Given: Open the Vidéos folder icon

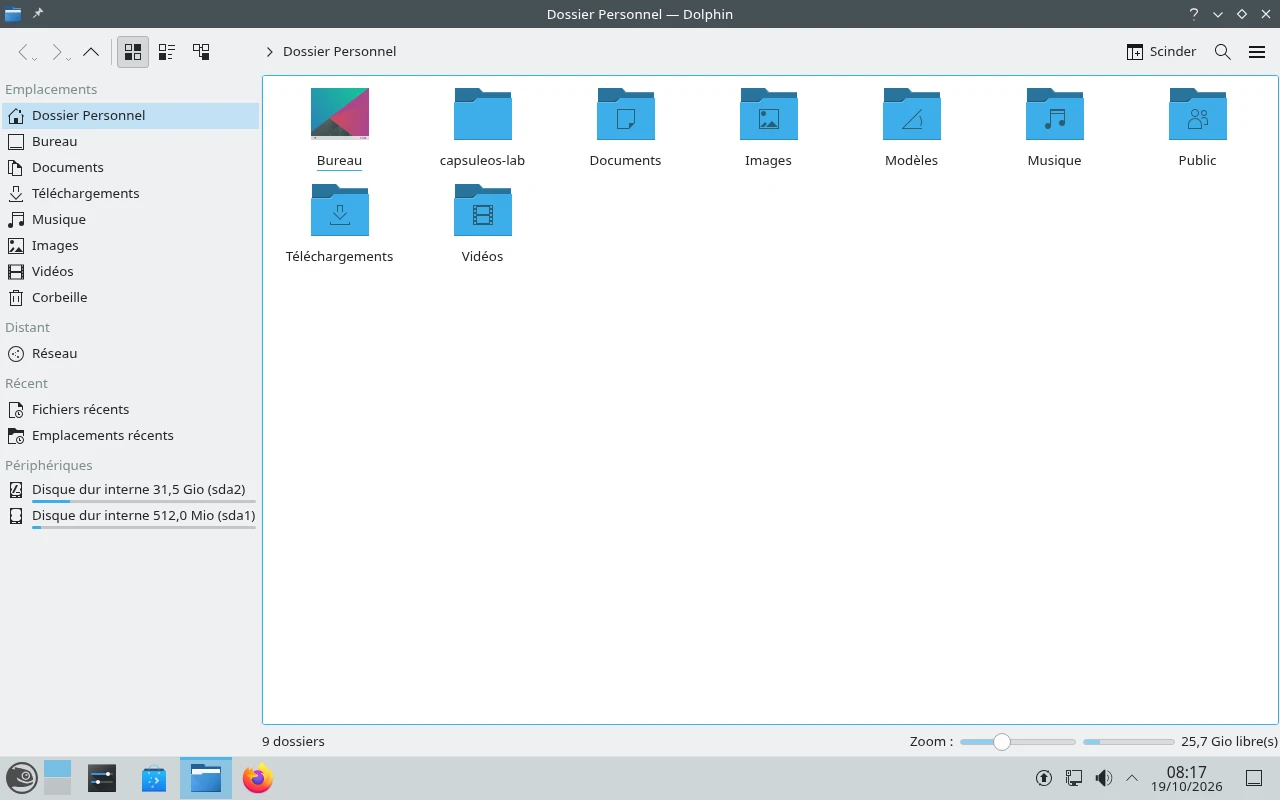Looking at the screenshot, I should [483, 210].
